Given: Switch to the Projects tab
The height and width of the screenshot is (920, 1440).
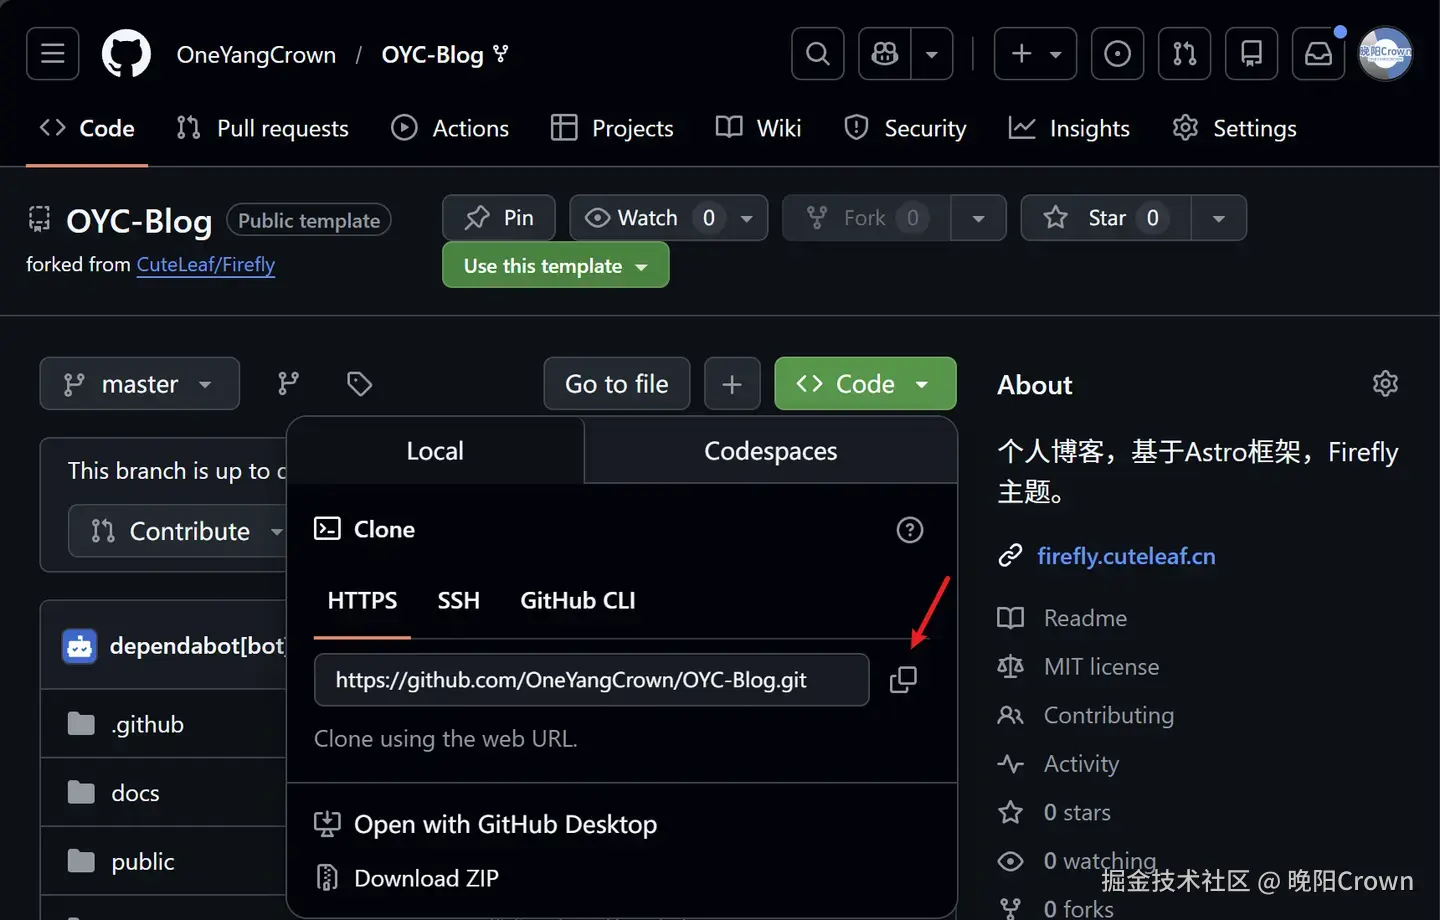Looking at the screenshot, I should tap(612, 128).
